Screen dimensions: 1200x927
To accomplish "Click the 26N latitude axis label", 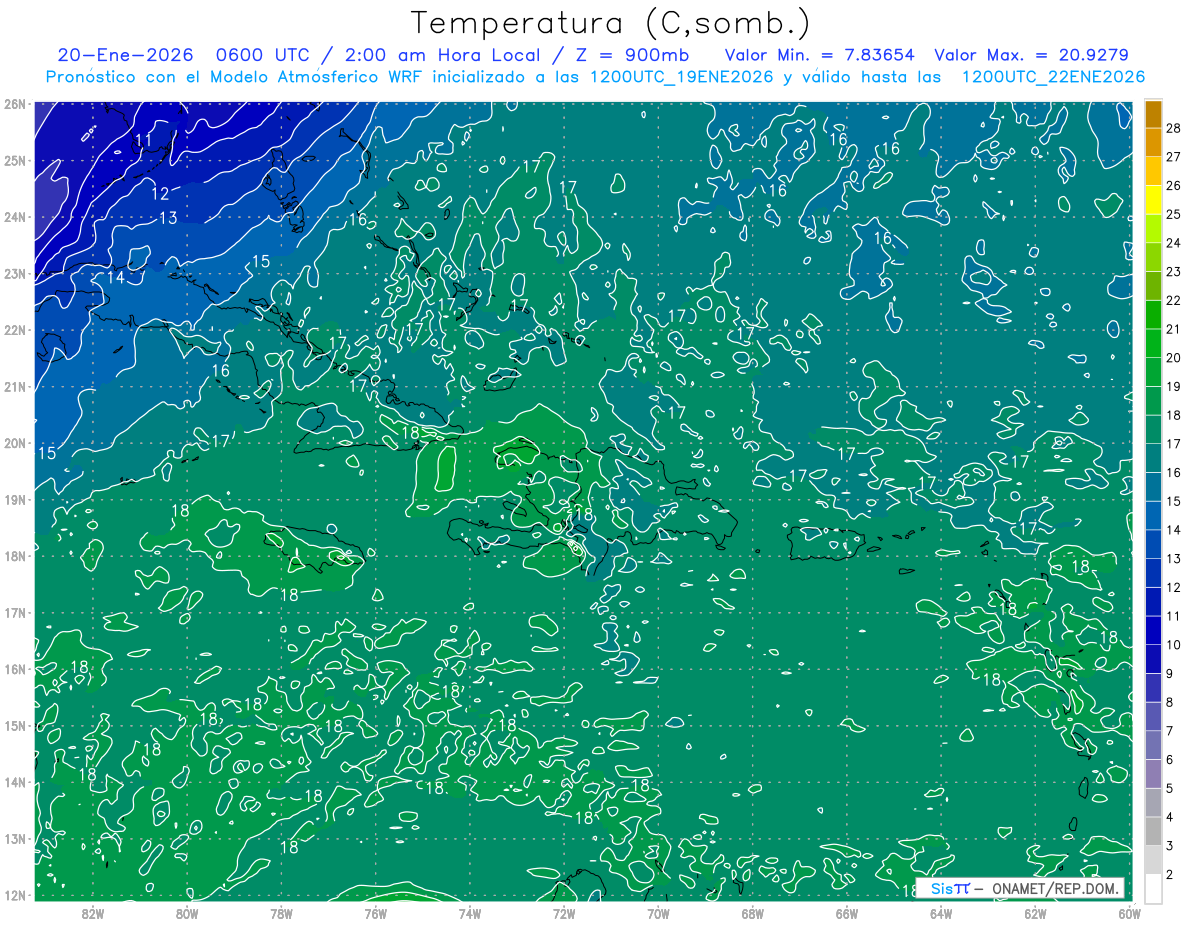I will coord(14,103).
